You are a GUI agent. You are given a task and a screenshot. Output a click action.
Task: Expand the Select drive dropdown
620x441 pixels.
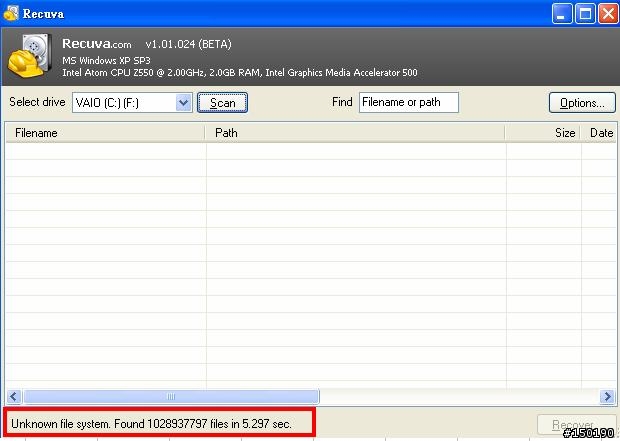click(x=183, y=103)
